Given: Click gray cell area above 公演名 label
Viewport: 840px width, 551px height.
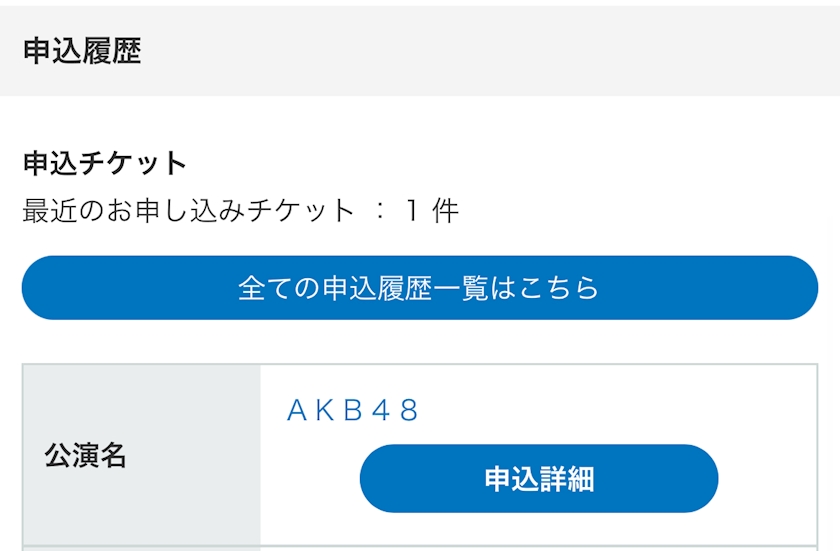Looking at the screenshot, I should pos(140,395).
